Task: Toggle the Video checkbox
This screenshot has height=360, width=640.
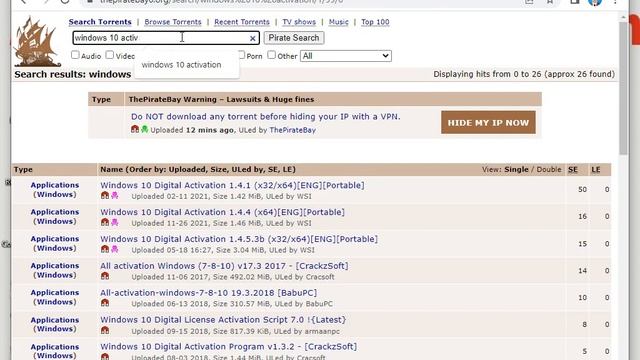Action: point(109,55)
